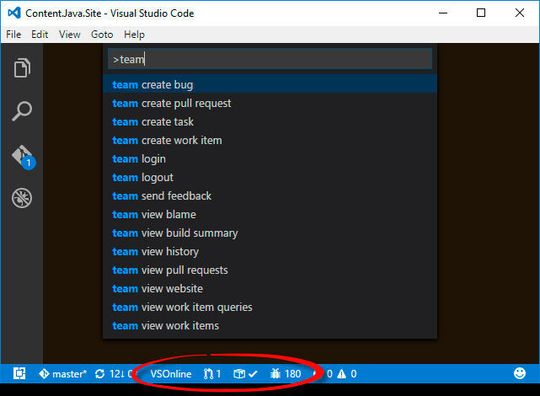Select the team login command
The width and height of the screenshot is (540, 396).
click(x=270, y=159)
